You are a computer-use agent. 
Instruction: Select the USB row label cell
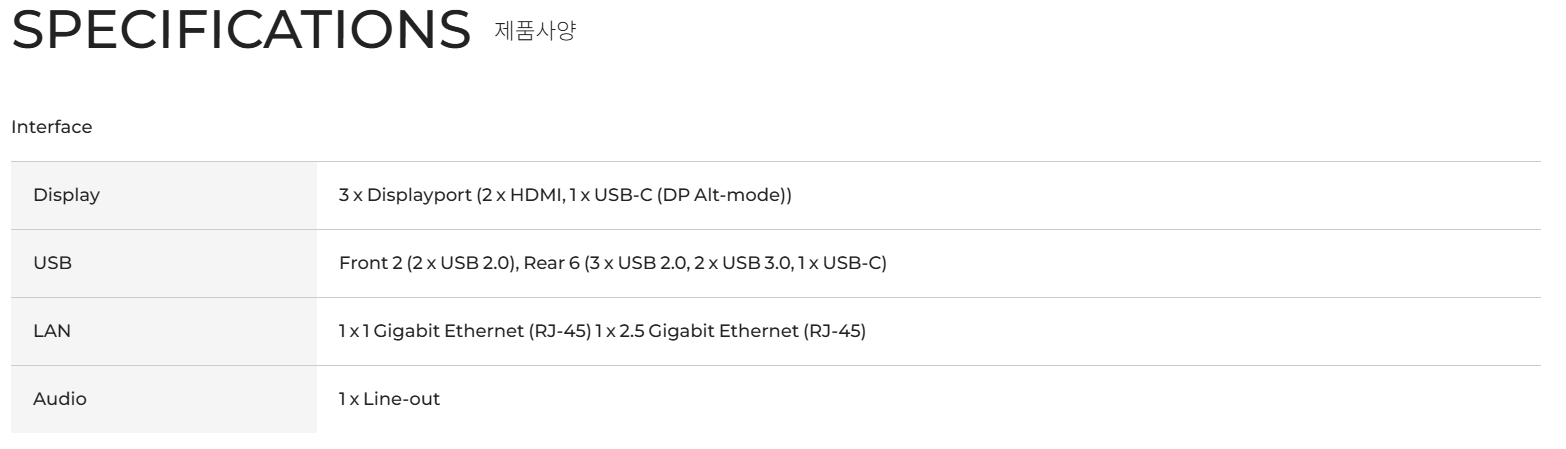[x=52, y=263]
